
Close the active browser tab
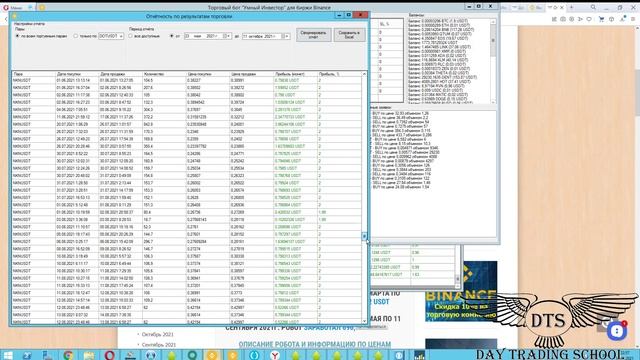(562, 7)
